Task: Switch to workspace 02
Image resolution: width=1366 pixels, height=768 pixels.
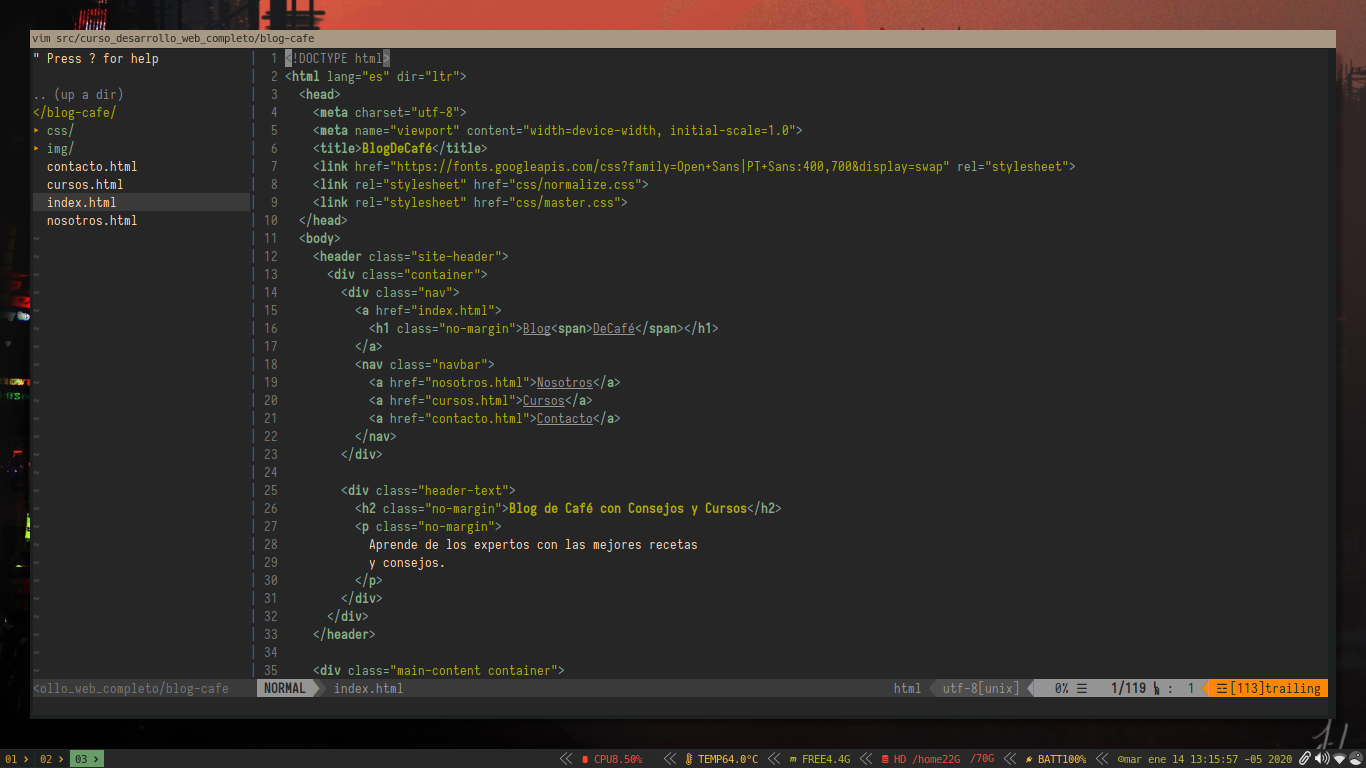Action: click(x=50, y=759)
